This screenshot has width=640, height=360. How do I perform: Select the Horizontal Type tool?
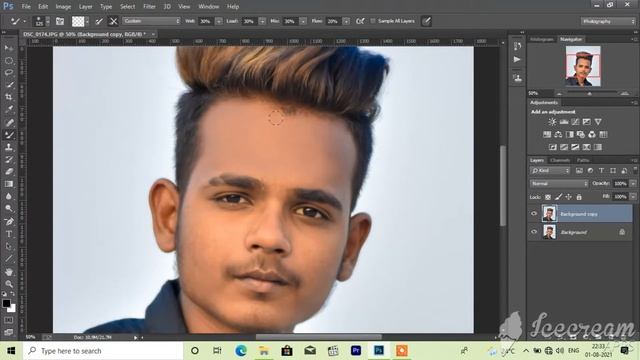point(9,234)
